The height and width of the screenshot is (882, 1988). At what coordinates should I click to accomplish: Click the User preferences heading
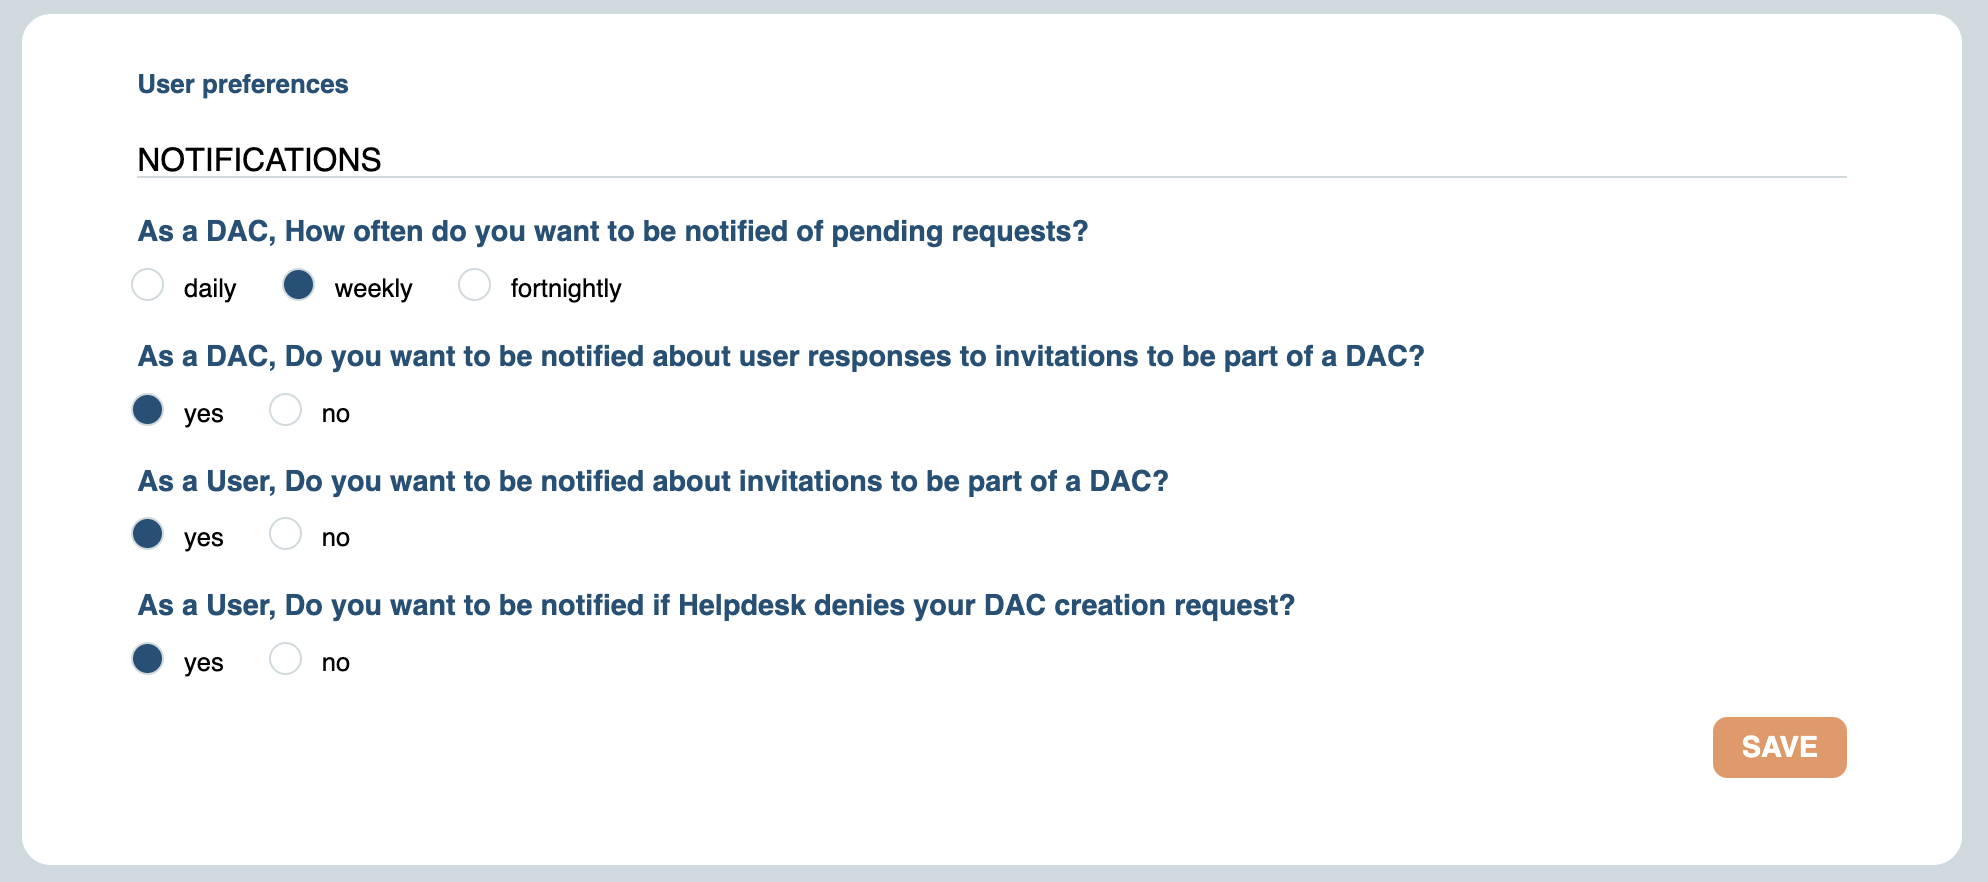tap(243, 84)
